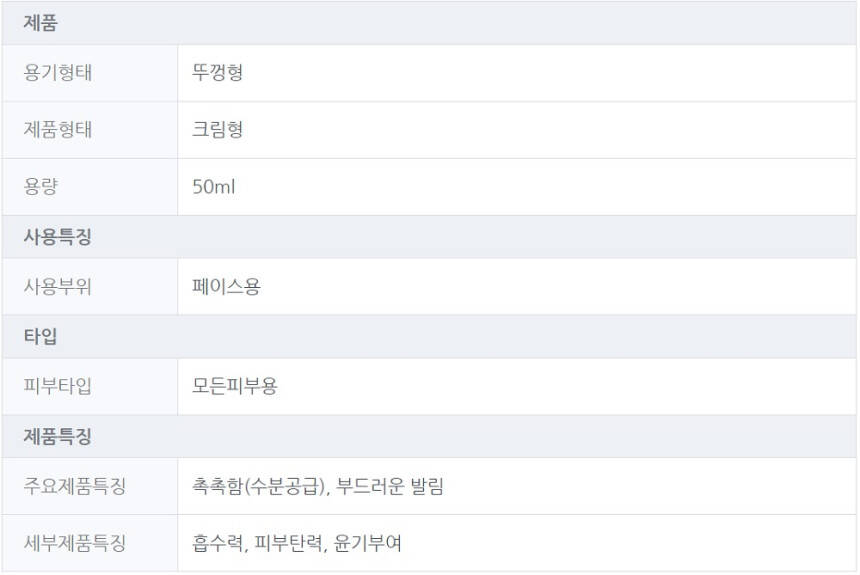This screenshot has height=575, width=860.
Task: Click the 제품 section header
Action: pyautogui.click(x=41, y=22)
